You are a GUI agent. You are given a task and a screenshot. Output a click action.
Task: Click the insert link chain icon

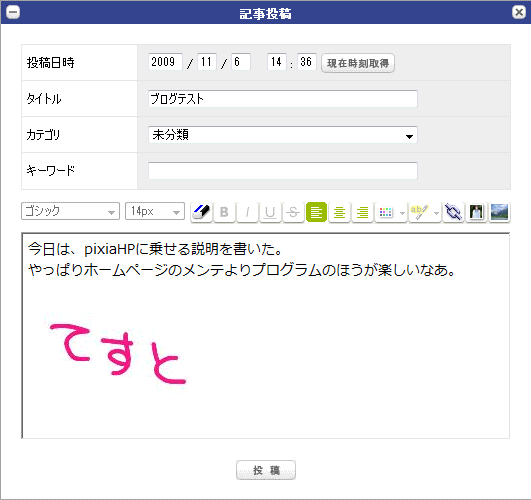tap(453, 212)
